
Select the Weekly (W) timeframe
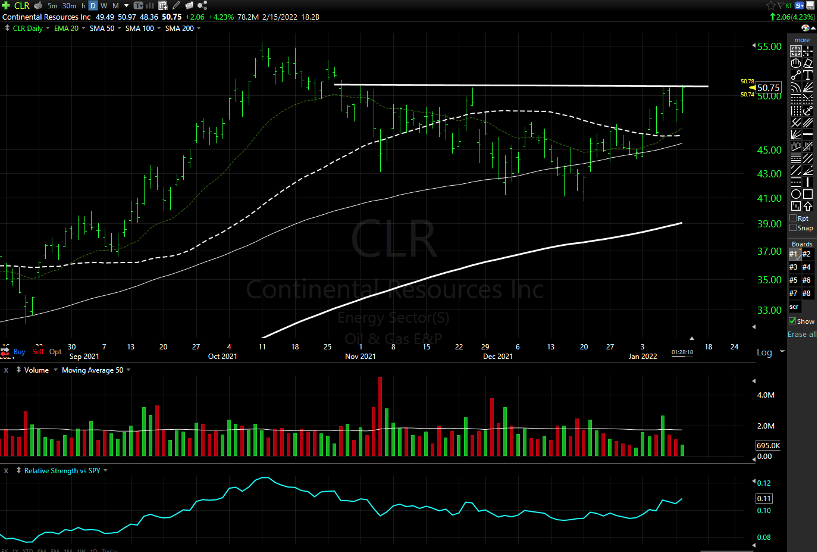(104, 6)
